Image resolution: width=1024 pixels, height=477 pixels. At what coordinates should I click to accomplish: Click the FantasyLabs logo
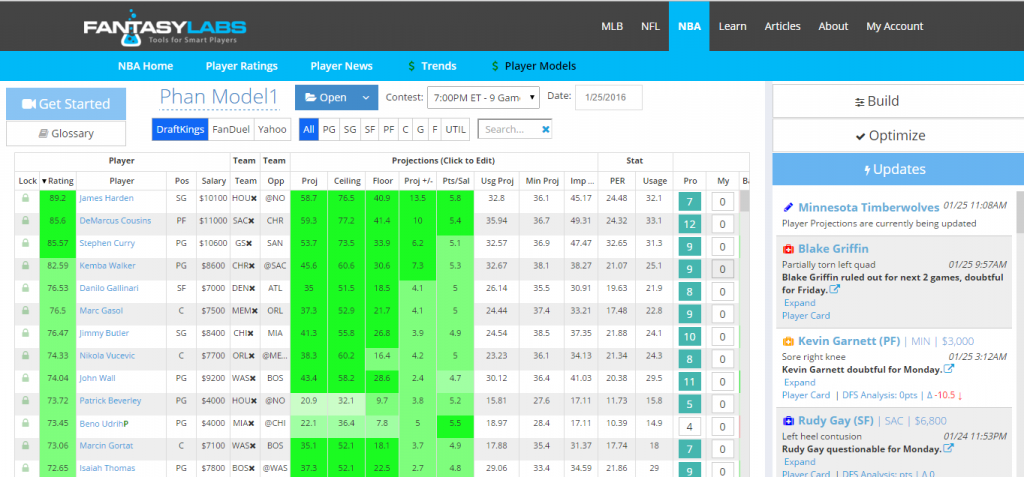165,29
